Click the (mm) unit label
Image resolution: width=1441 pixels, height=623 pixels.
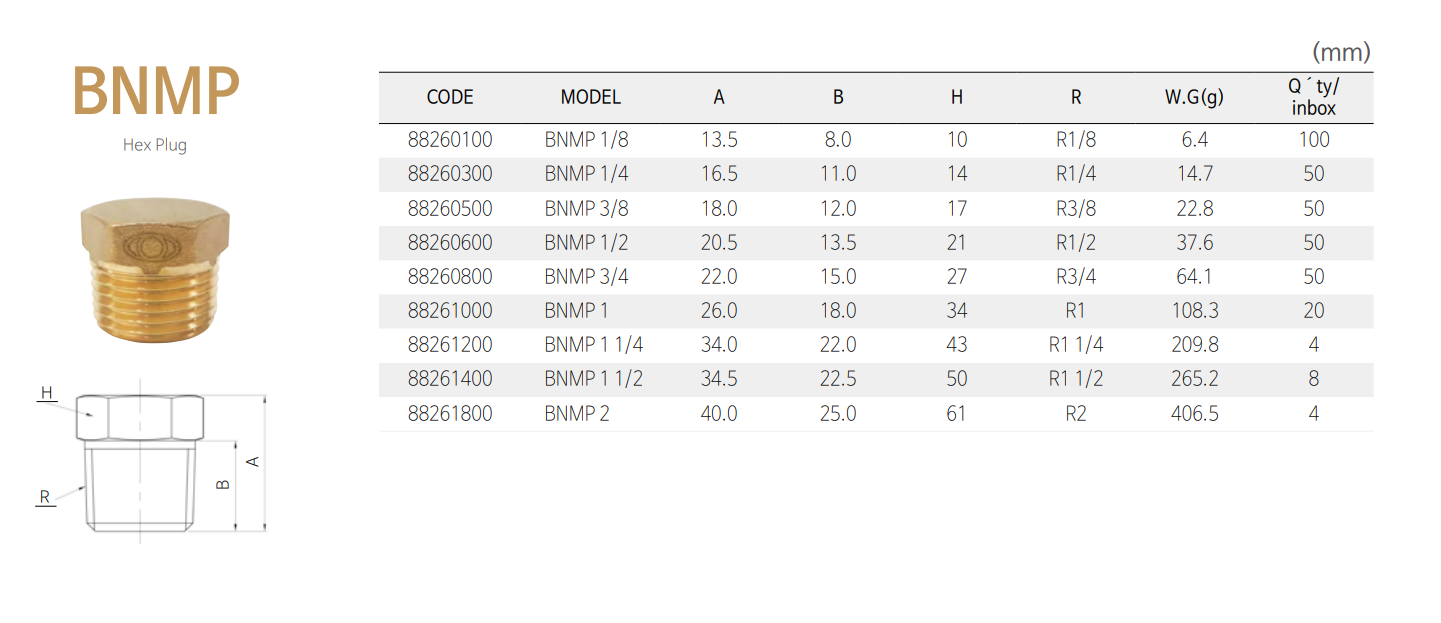(x=1341, y=52)
